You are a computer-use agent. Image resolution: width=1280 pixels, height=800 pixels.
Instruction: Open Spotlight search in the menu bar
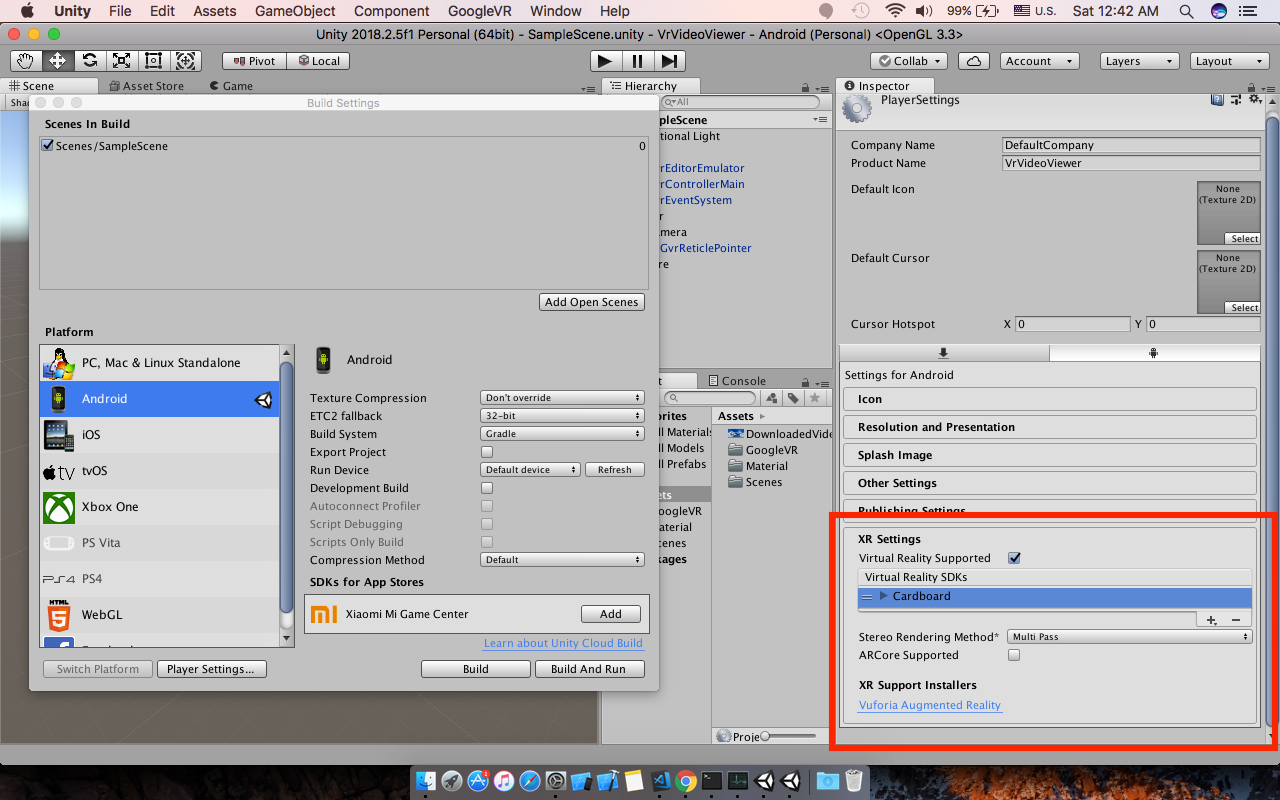click(x=1186, y=11)
